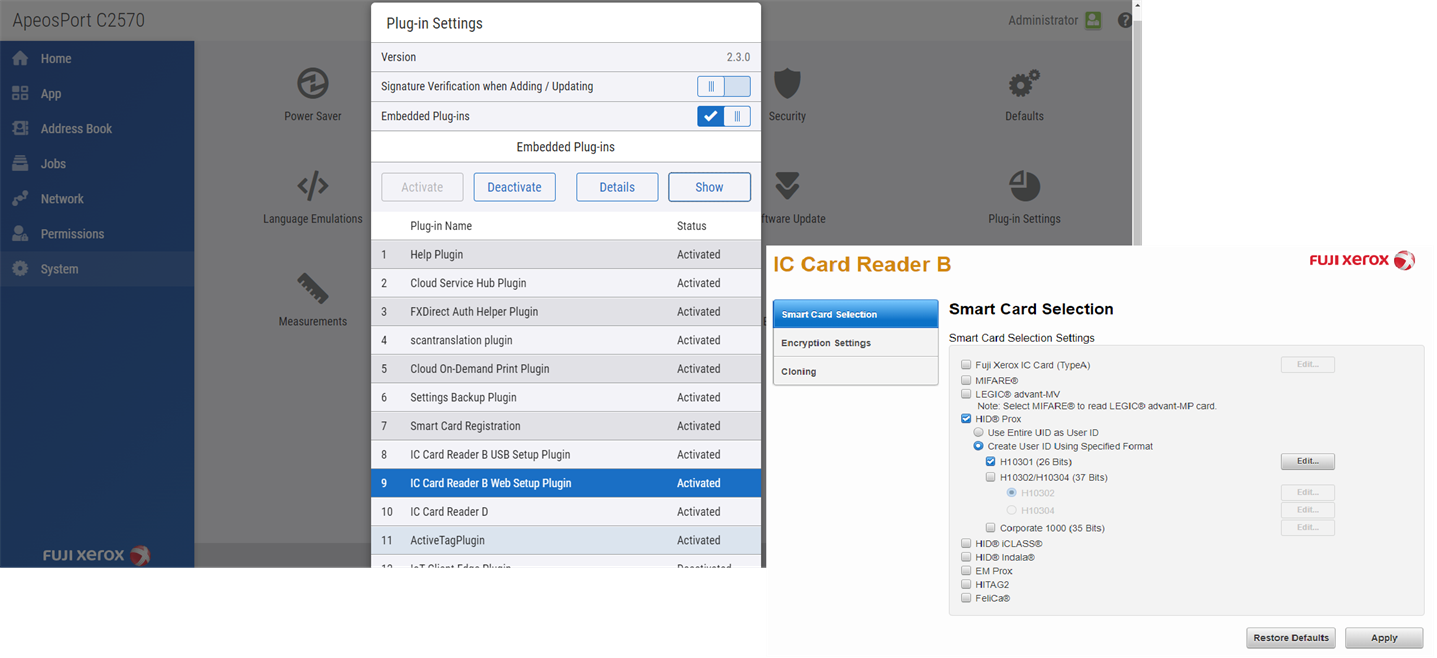Select FXDirect Auth Helper Plugin row
Image resolution: width=1437 pixels, height=658 pixels.
[566, 312]
